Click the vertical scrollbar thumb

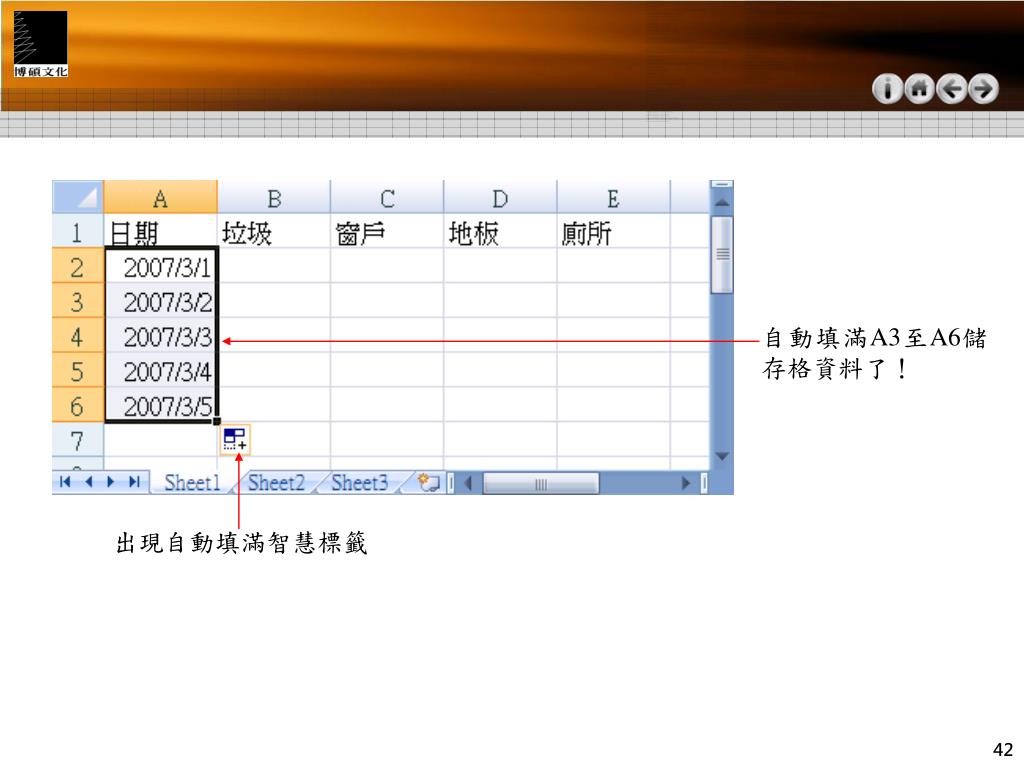tap(722, 255)
